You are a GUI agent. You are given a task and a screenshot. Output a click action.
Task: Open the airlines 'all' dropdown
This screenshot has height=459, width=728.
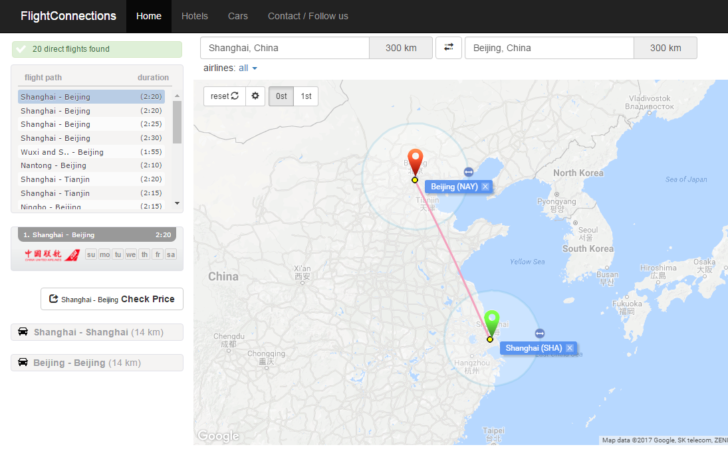(x=247, y=68)
